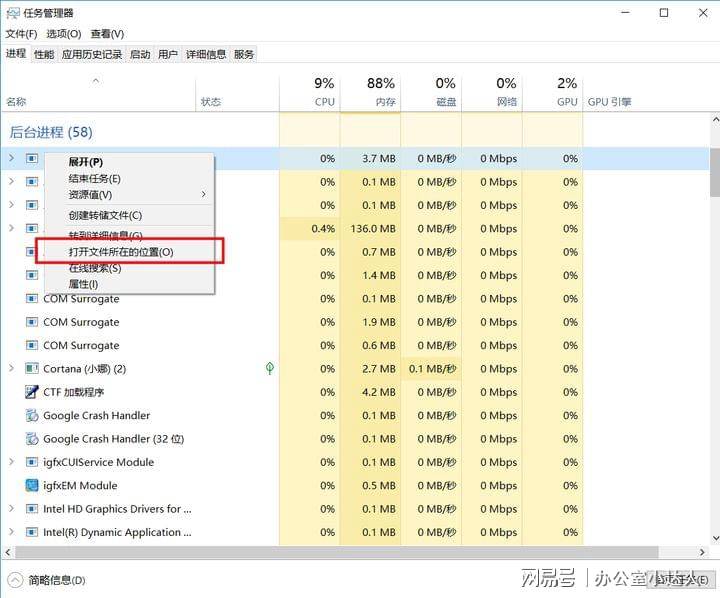Select the igfxEM Module process name

[x=80, y=485]
